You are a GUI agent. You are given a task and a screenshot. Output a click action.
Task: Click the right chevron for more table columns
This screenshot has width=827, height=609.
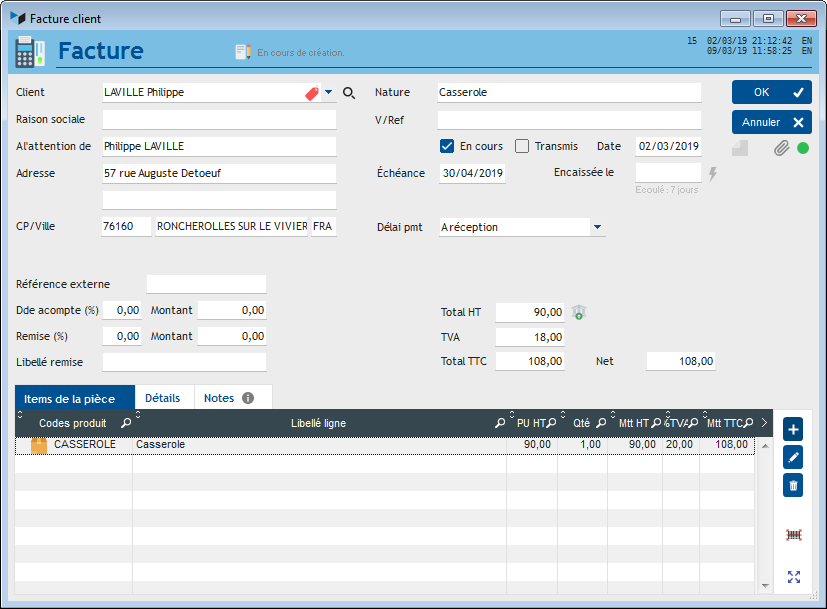765,423
